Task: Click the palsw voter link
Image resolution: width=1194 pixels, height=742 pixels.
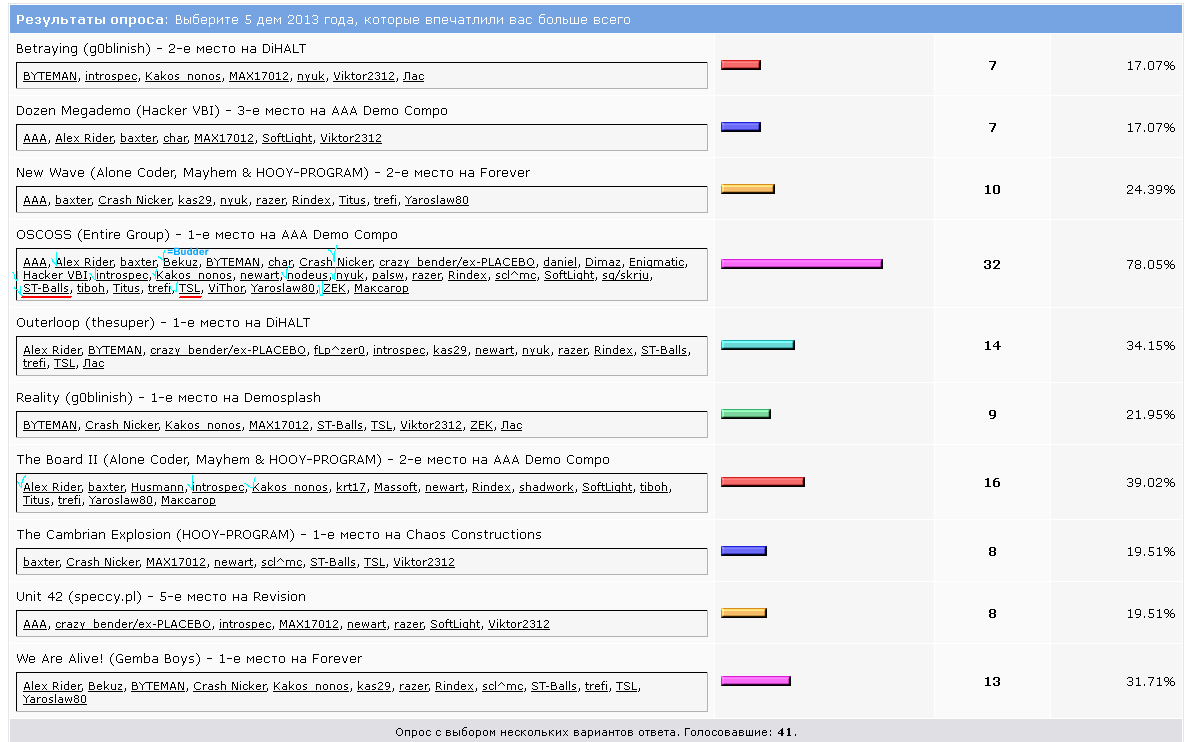Action: coord(387,276)
